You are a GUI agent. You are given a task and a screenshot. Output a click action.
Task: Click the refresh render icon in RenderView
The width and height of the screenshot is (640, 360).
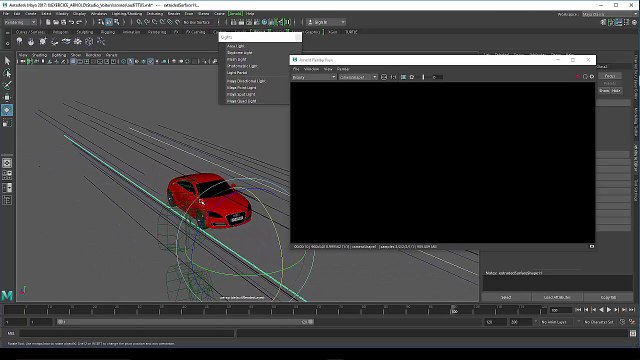(x=585, y=77)
